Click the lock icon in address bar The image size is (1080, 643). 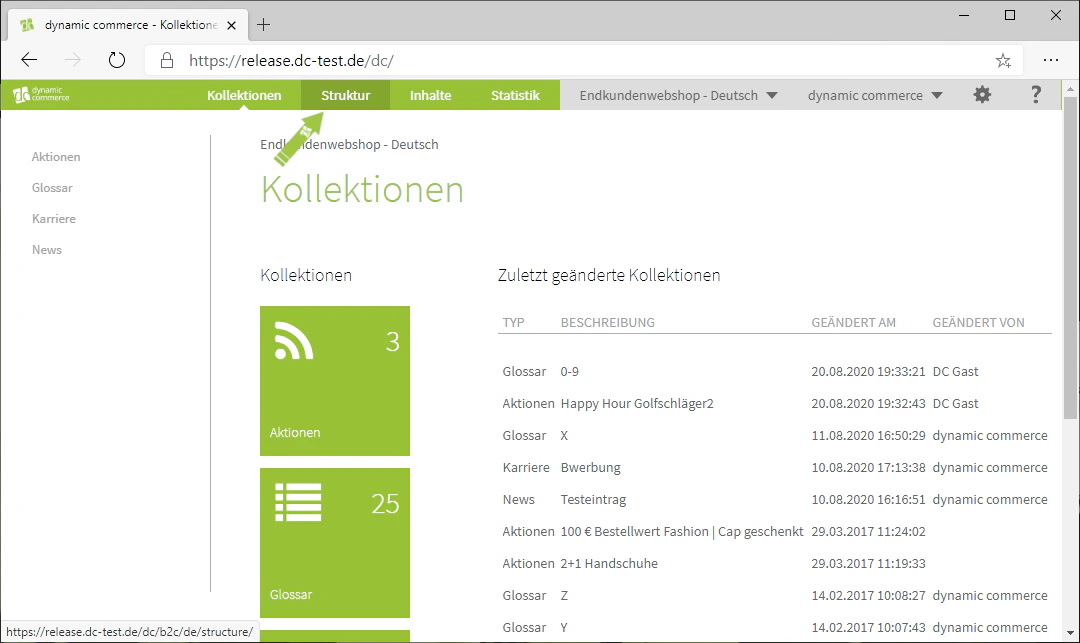[167, 61]
